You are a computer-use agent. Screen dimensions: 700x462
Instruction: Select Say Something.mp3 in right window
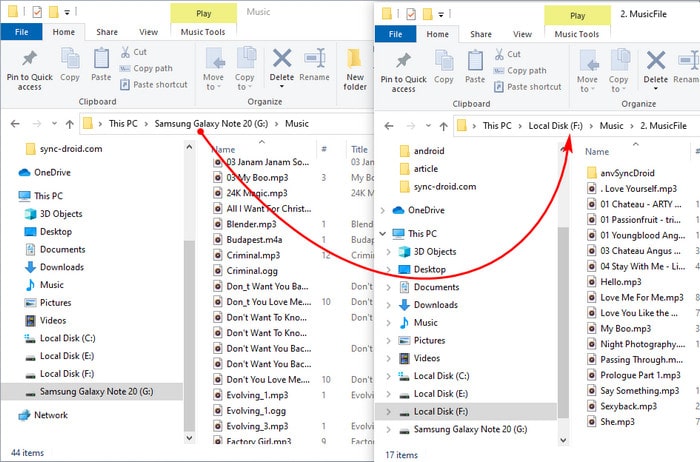639,391
